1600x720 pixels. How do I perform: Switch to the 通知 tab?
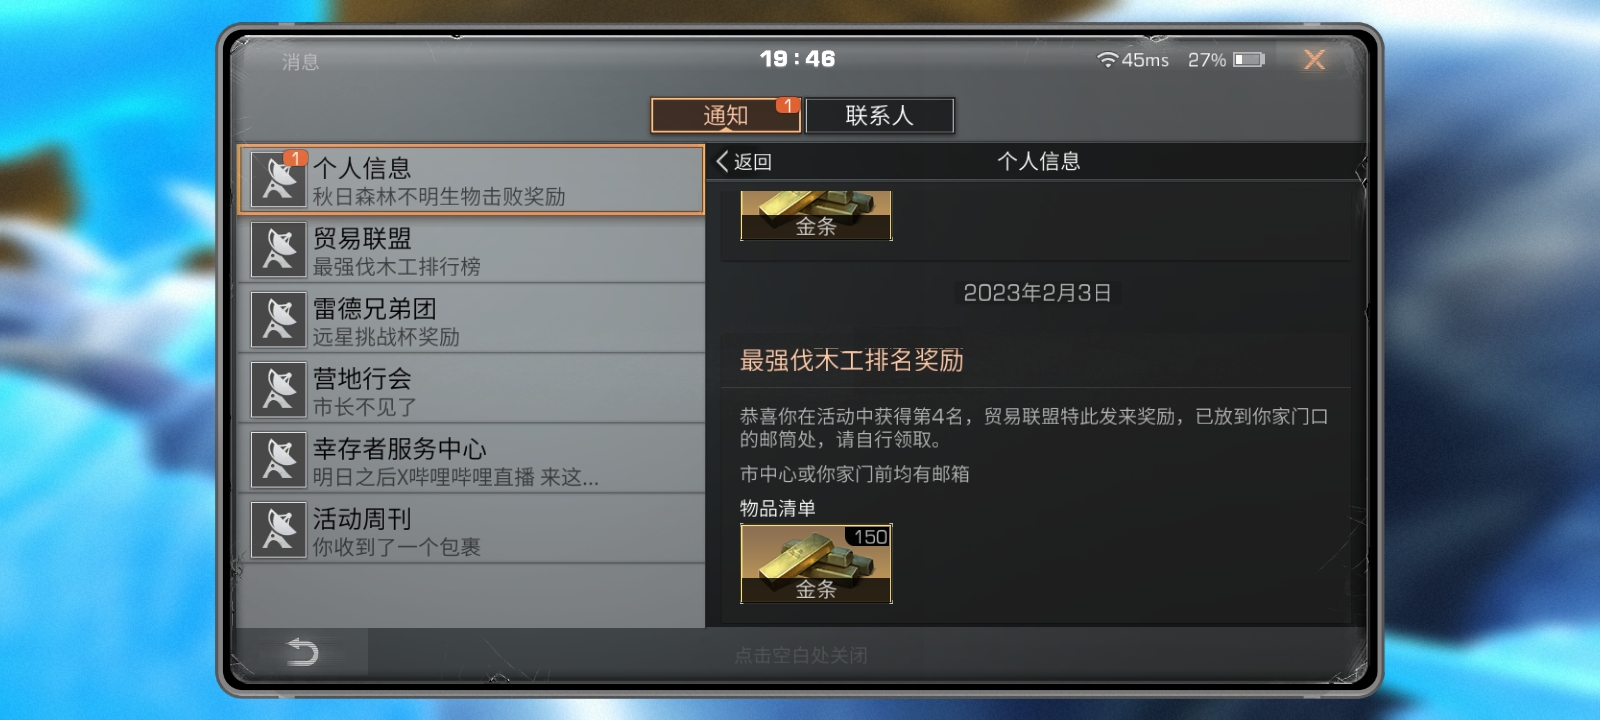click(725, 115)
